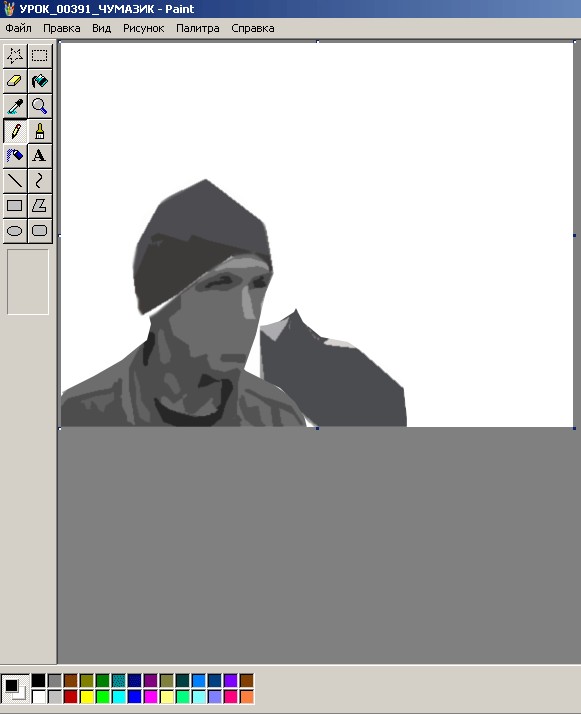Pick the Polygon tool
The height and width of the screenshot is (714, 581).
(40, 206)
